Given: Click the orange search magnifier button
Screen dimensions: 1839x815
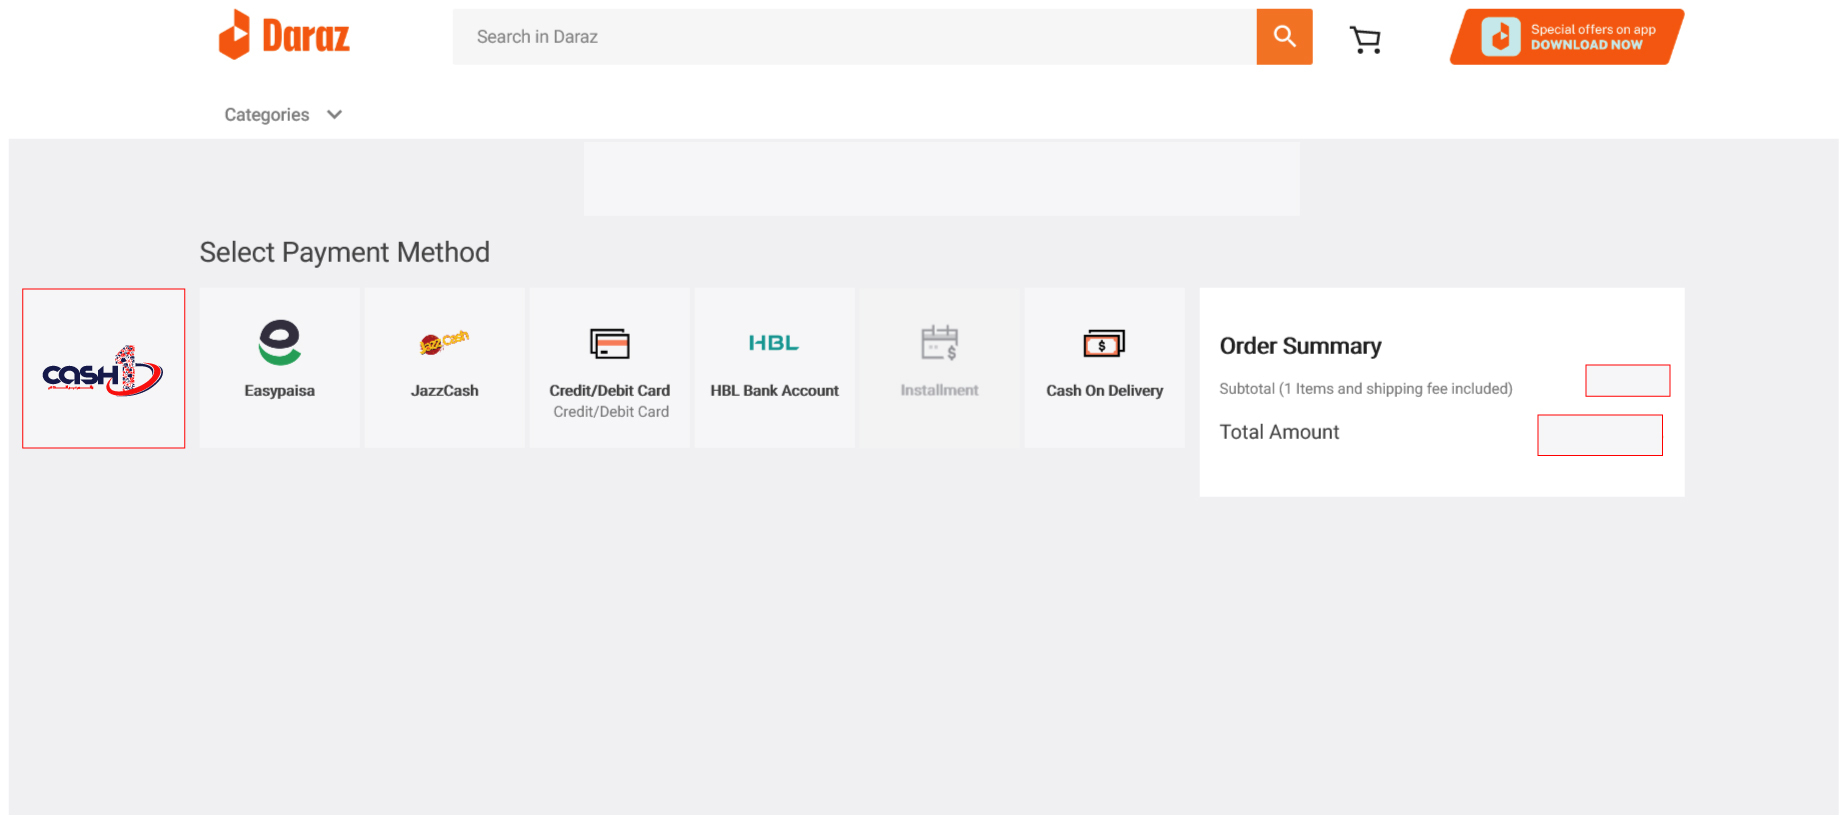Looking at the screenshot, I should pyautogui.click(x=1284, y=37).
